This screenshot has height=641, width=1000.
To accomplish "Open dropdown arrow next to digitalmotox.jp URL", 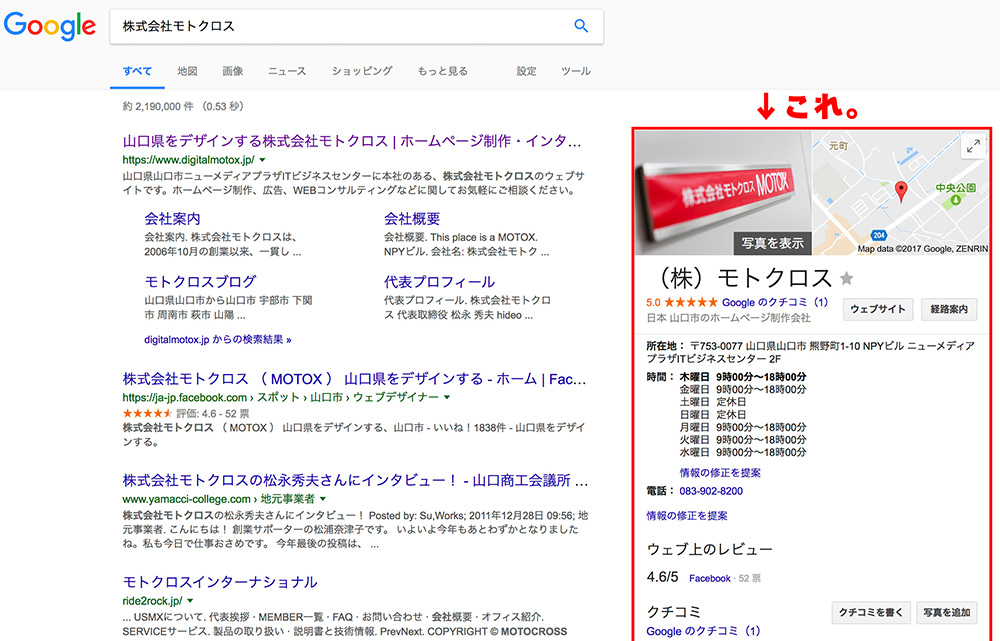I will point(262,160).
